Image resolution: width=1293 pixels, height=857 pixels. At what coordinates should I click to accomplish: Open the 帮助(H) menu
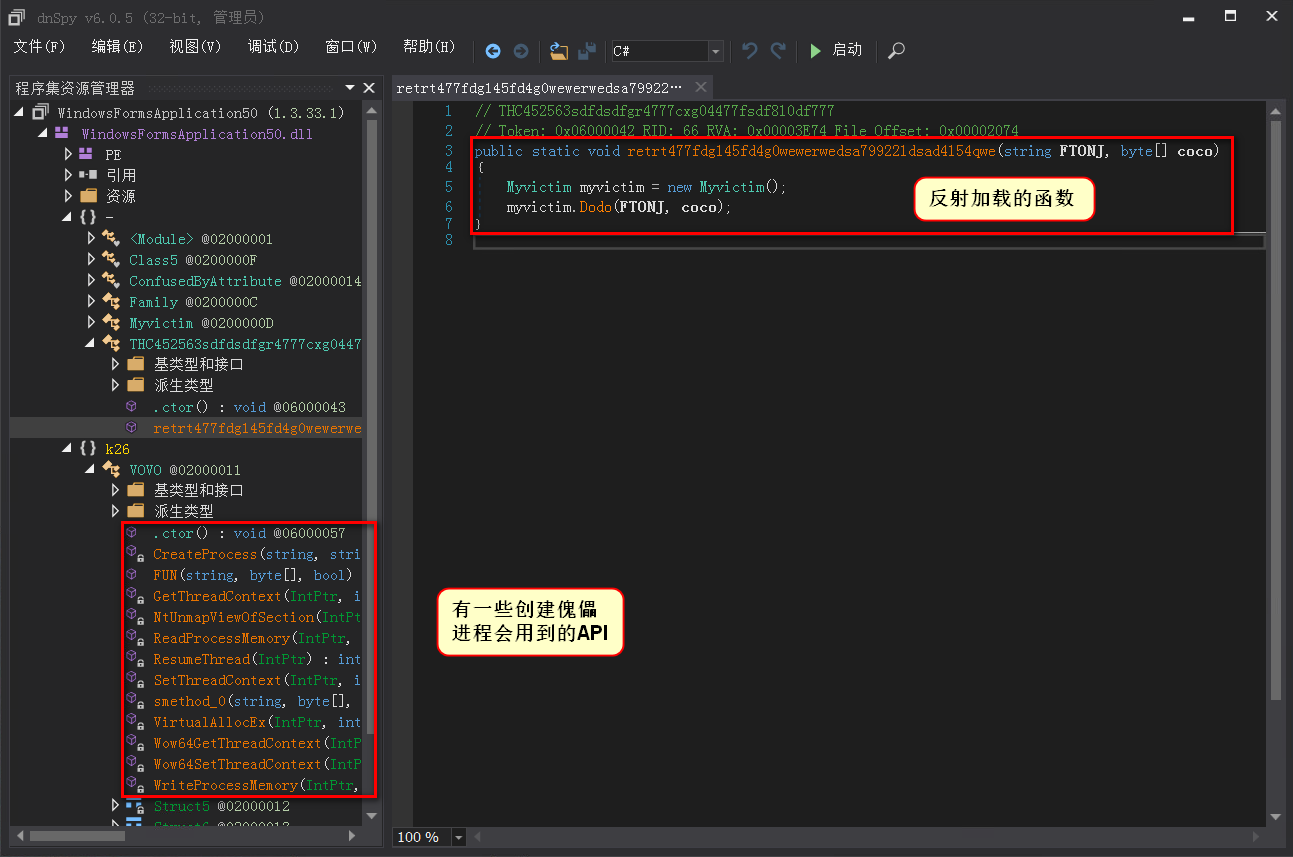pos(429,47)
